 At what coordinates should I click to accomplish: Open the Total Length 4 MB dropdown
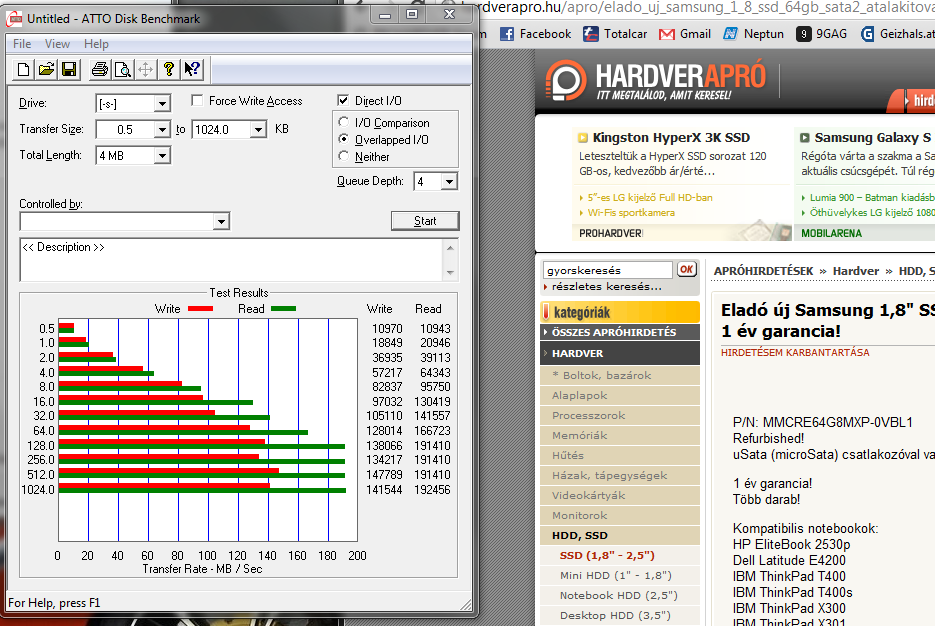pyautogui.click(x=162, y=156)
